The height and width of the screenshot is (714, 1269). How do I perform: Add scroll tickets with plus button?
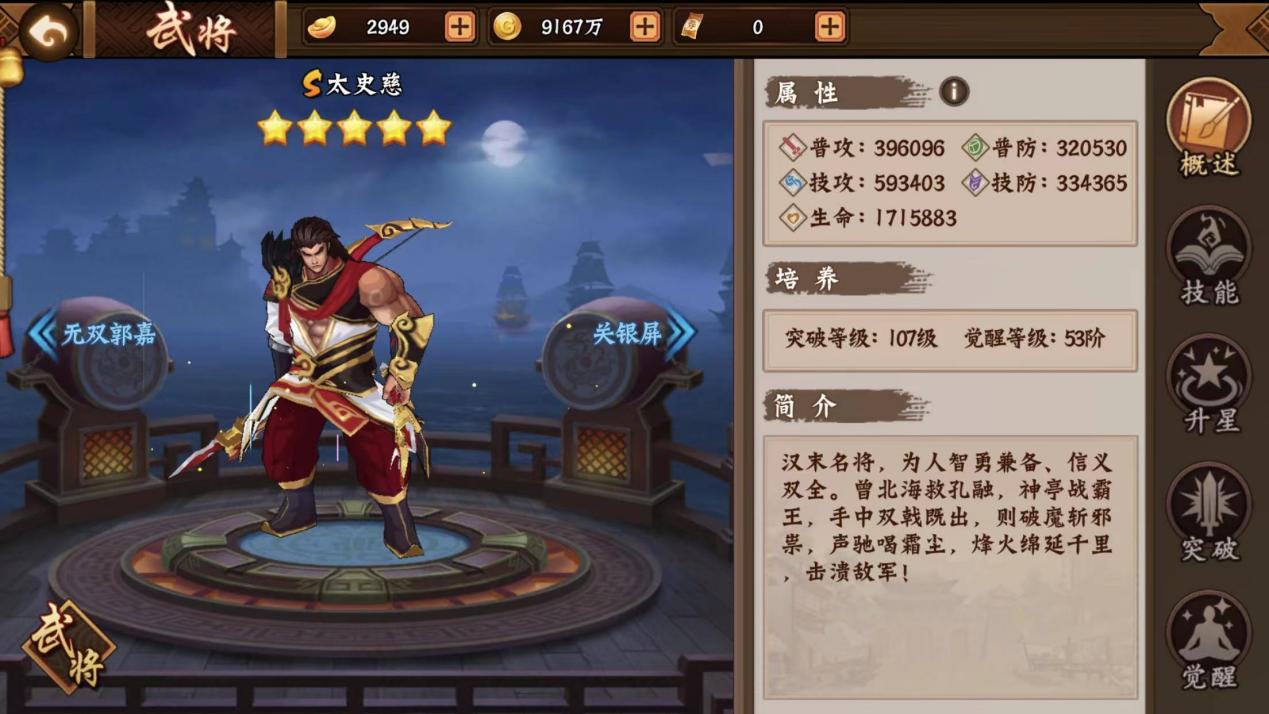click(x=829, y=27)
